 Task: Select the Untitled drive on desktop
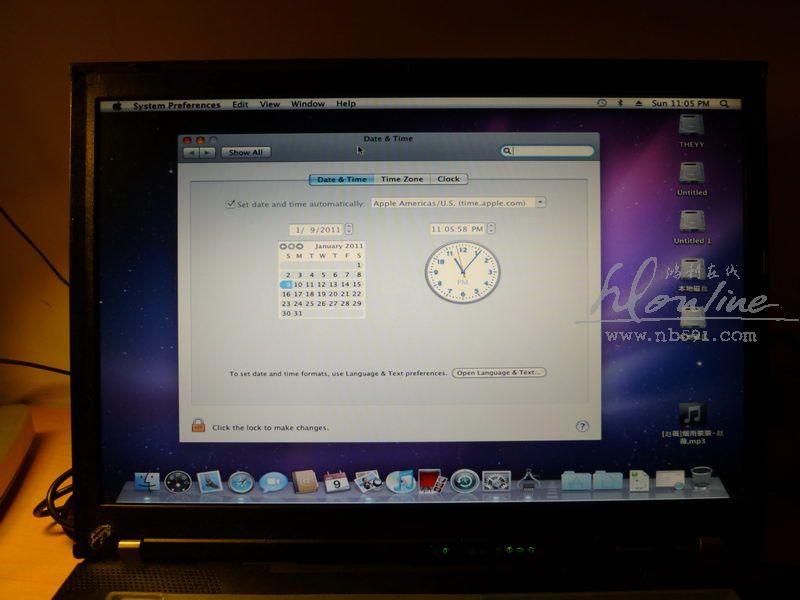tap(692, 179)
